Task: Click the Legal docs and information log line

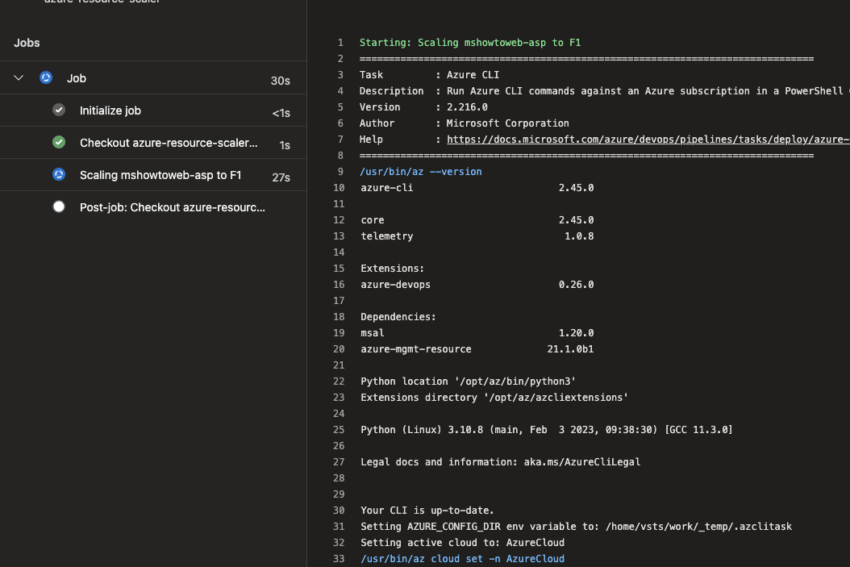Action: tap(500, 462)
